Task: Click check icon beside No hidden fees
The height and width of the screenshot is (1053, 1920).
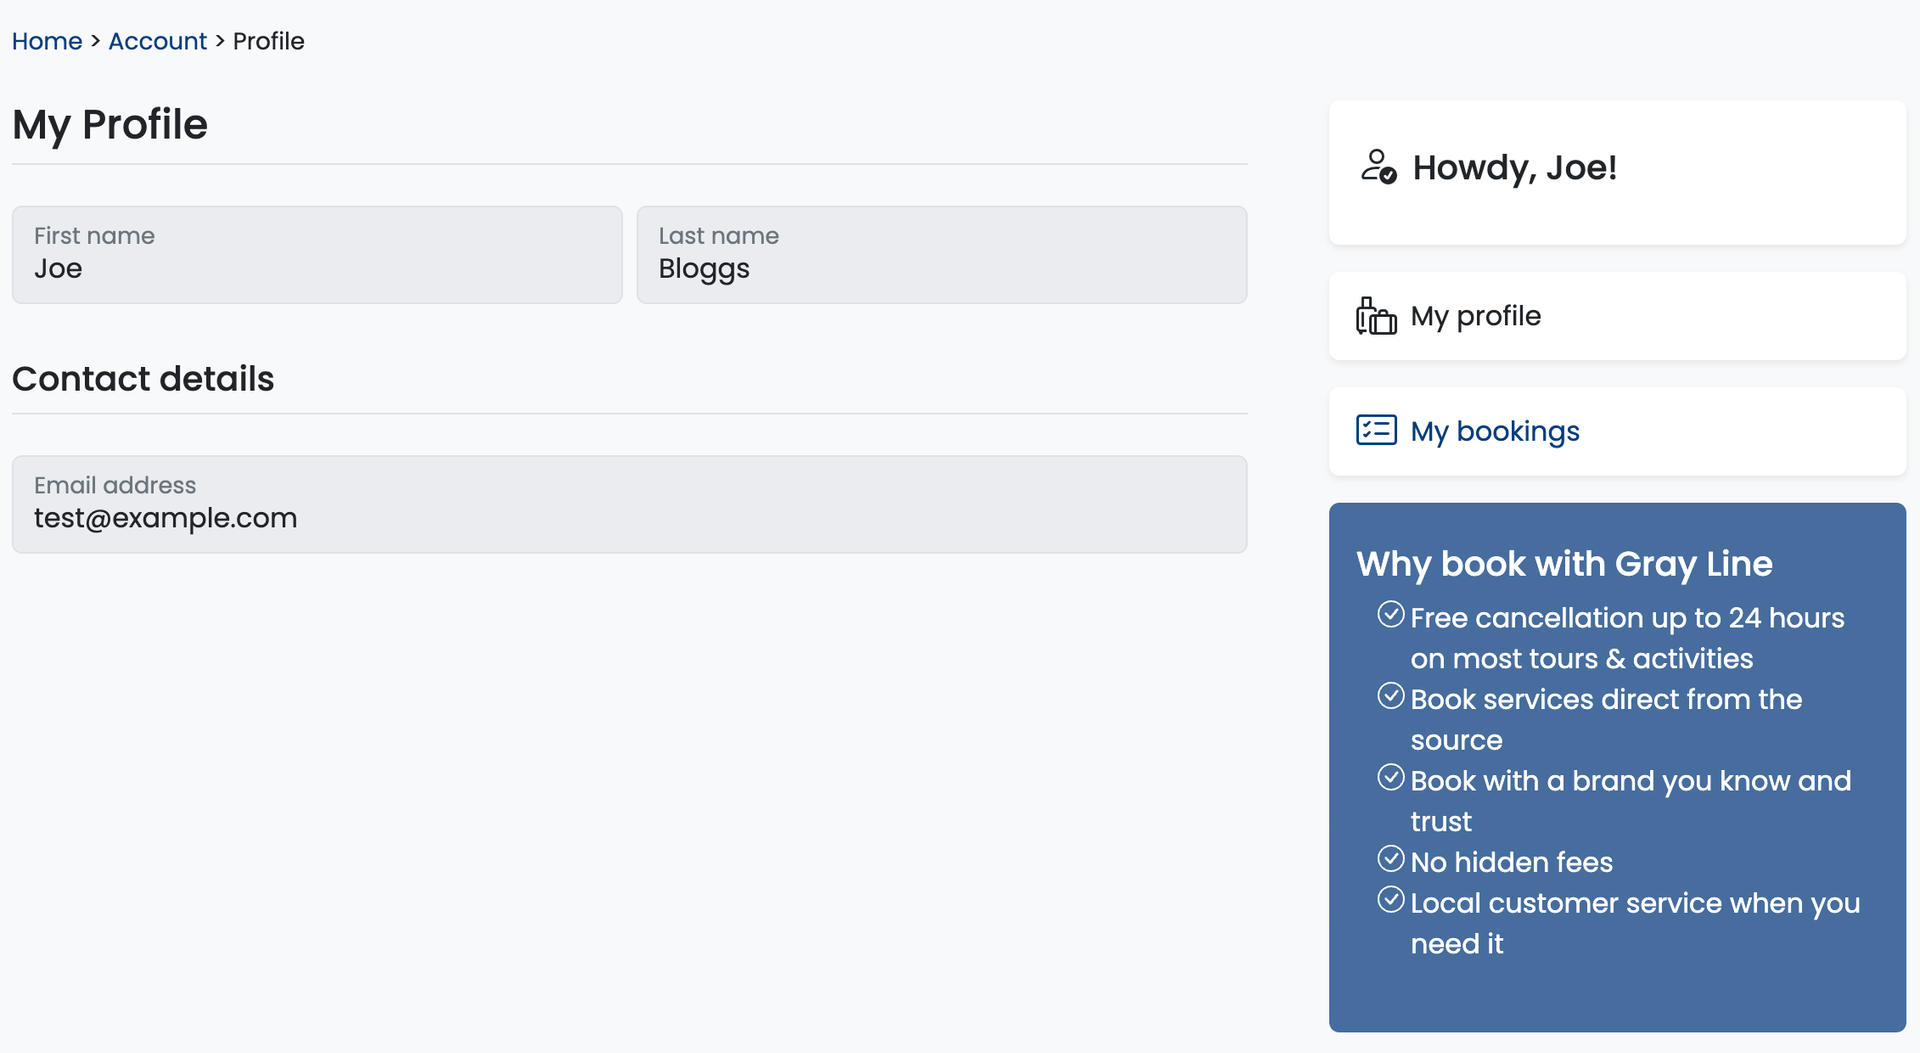Action: pos(1391,858)
